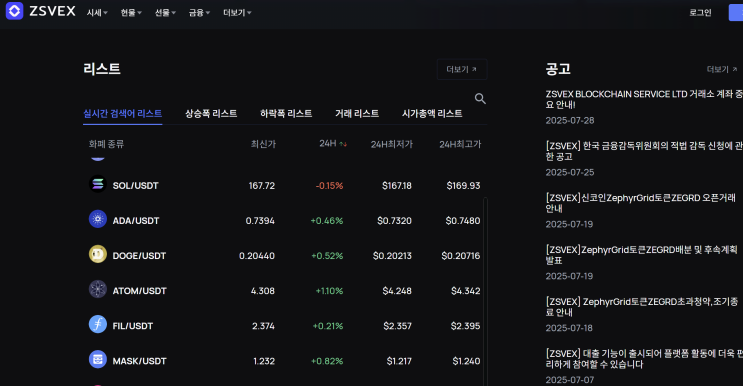Screen dimensions: 743x386
Task: Click FIL 24H low $2.357
Action: [398, 326]
